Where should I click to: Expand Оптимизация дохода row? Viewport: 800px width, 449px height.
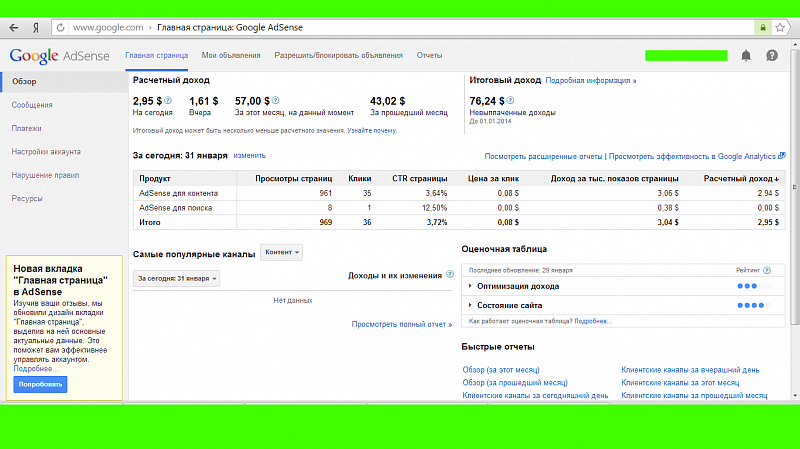coord(470,286)
